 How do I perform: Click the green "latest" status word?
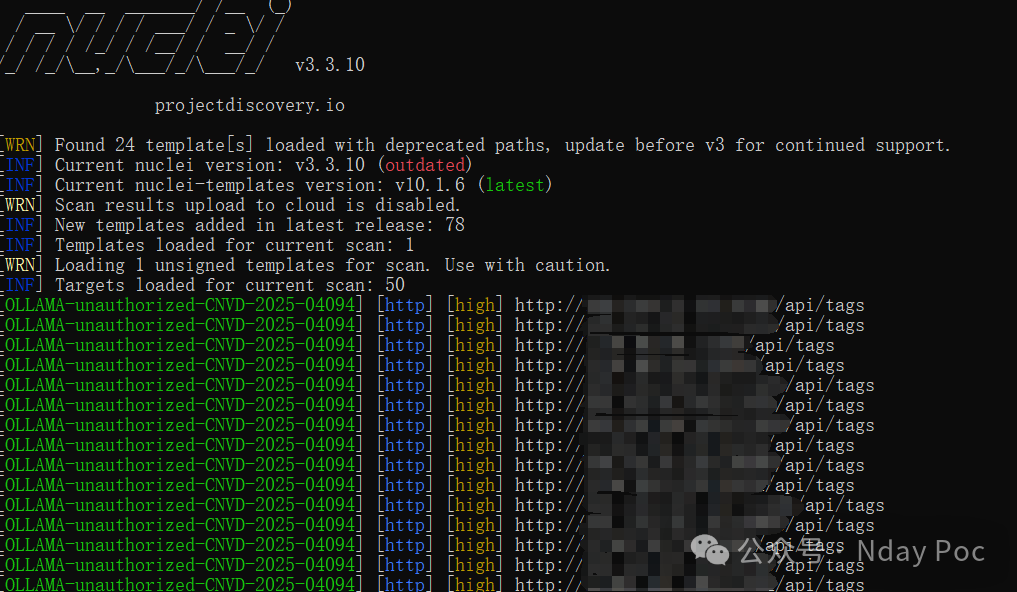tap(515, 185)
